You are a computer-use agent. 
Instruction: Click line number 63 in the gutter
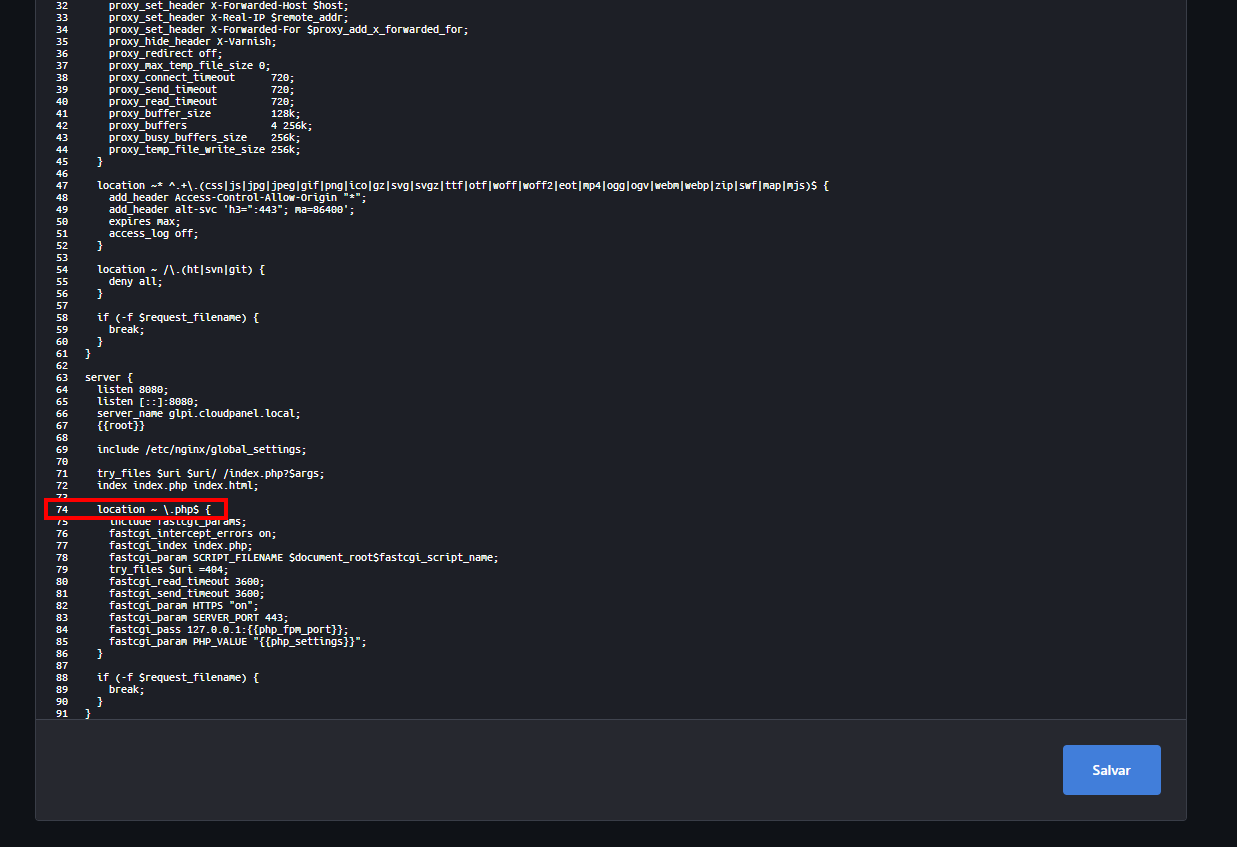pos(62,378)
